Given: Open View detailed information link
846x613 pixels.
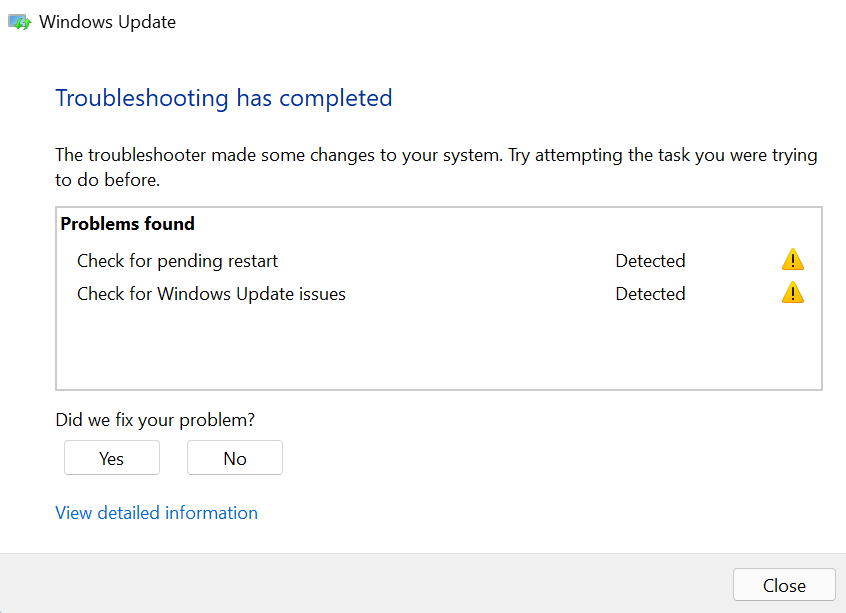Looking at the screenshot, I should (x=156, y=513).
